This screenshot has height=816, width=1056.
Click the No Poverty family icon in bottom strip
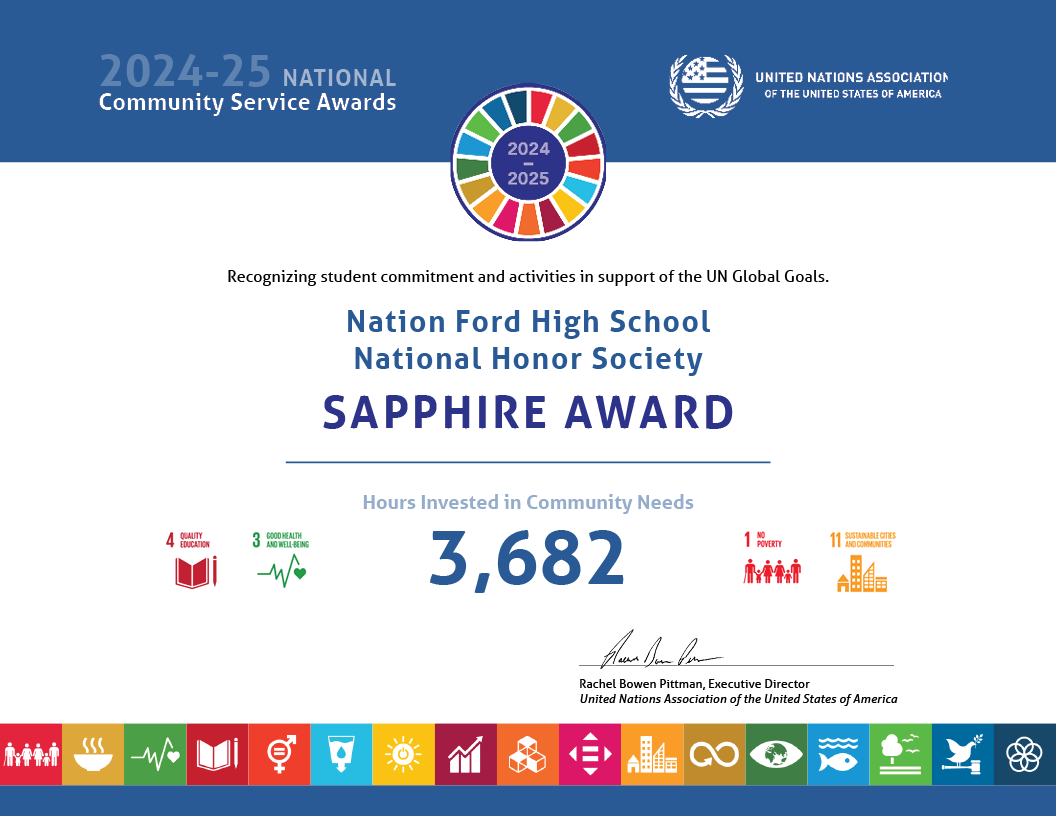31,754
